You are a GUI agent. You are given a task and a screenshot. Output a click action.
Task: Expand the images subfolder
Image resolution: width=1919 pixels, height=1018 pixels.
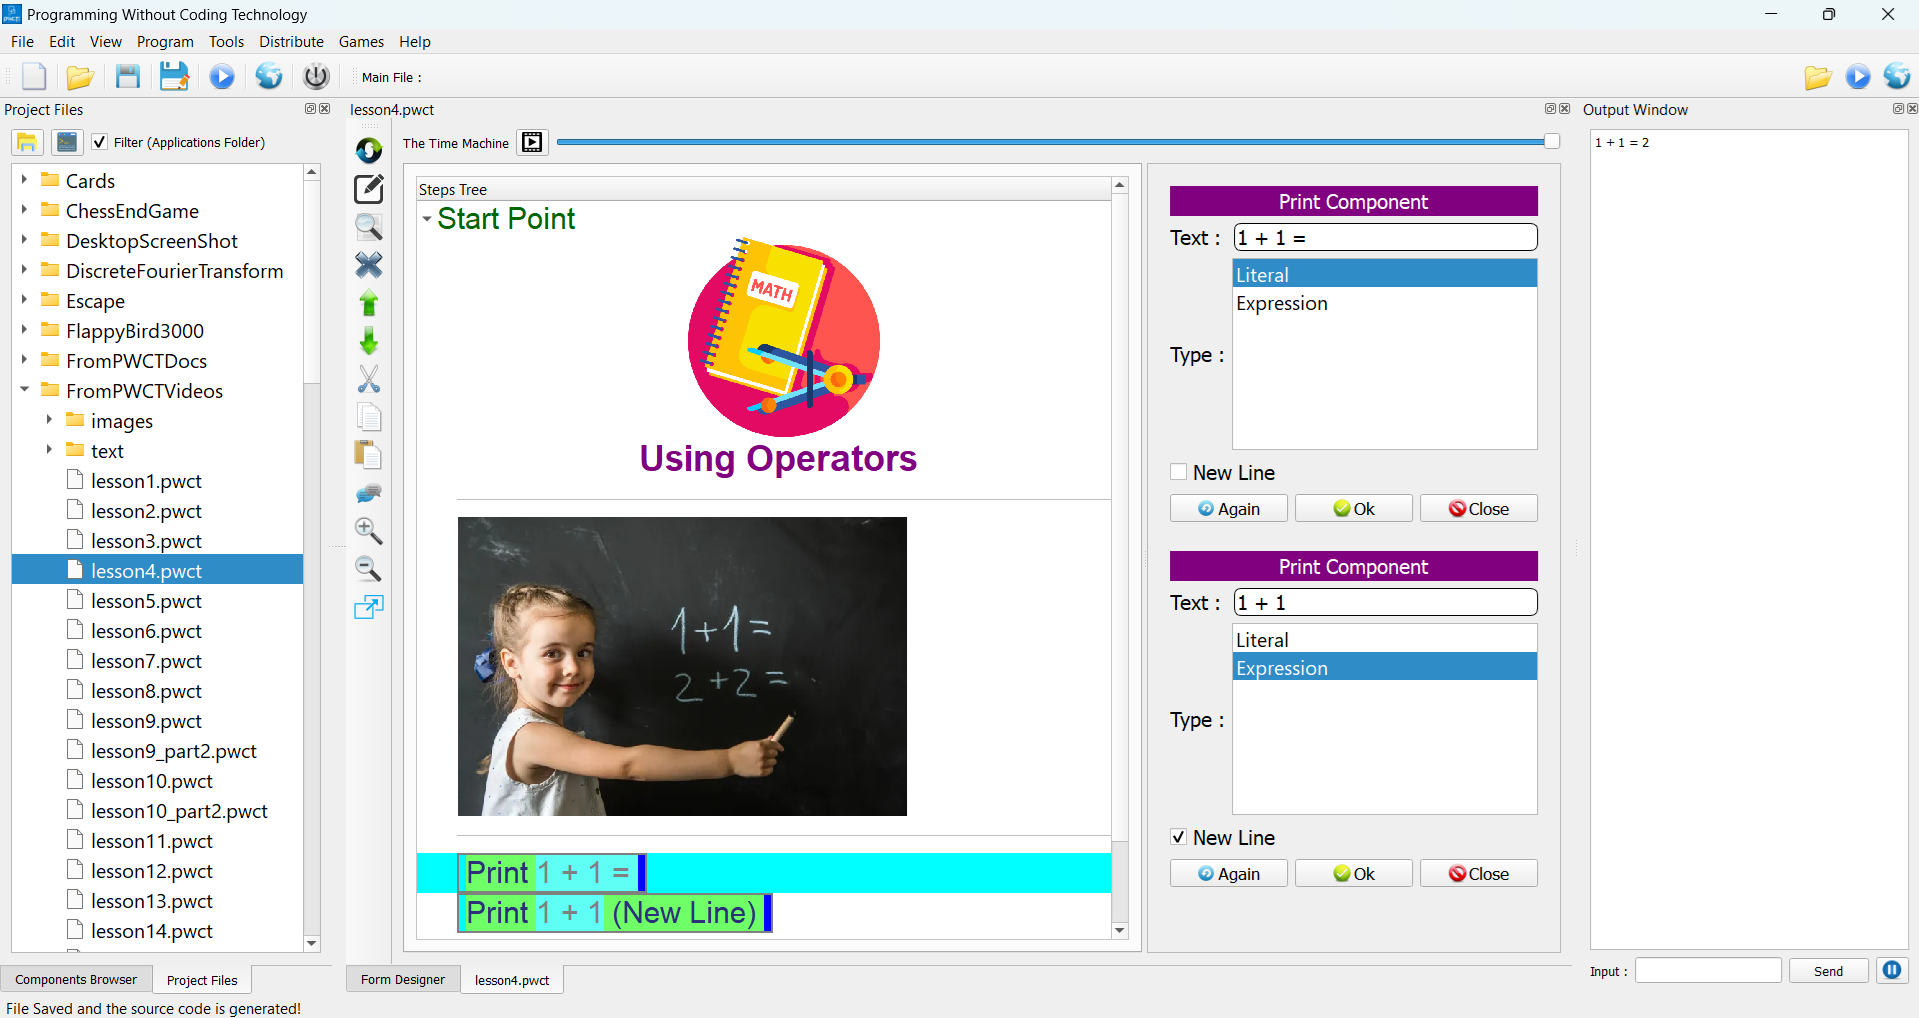(x=49, y=420)
